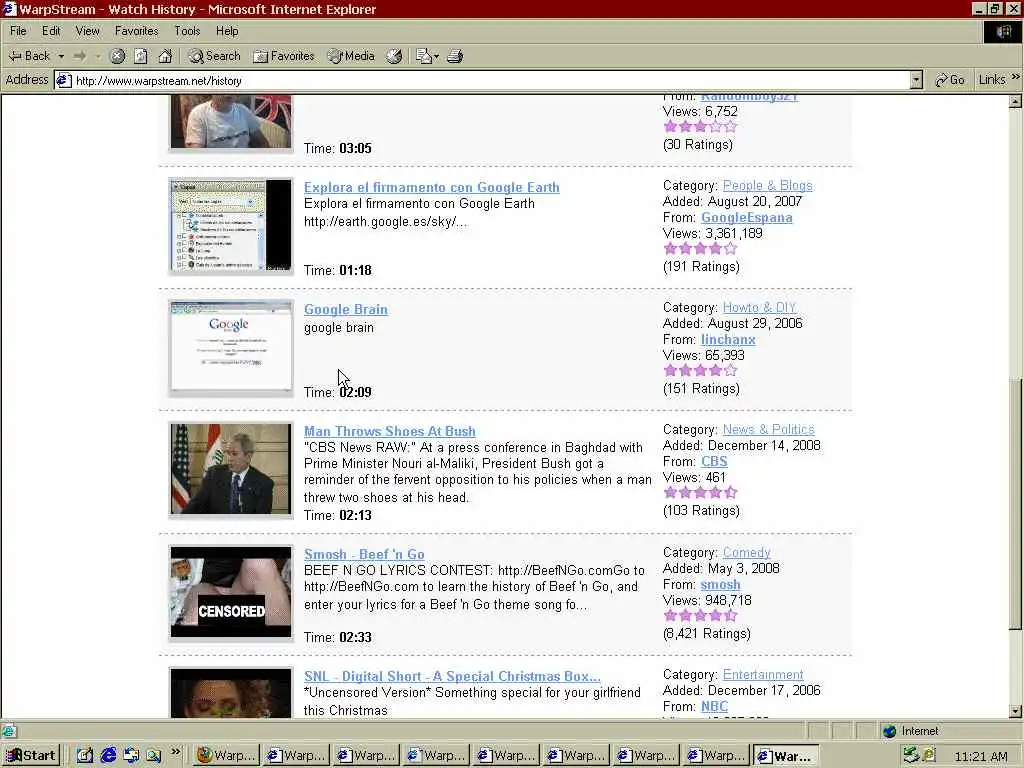Open 'SNL - Digital Short' video link
The width and height of the screenshot is (1024, 768).
pyautogui.click(x=452, y=676)
